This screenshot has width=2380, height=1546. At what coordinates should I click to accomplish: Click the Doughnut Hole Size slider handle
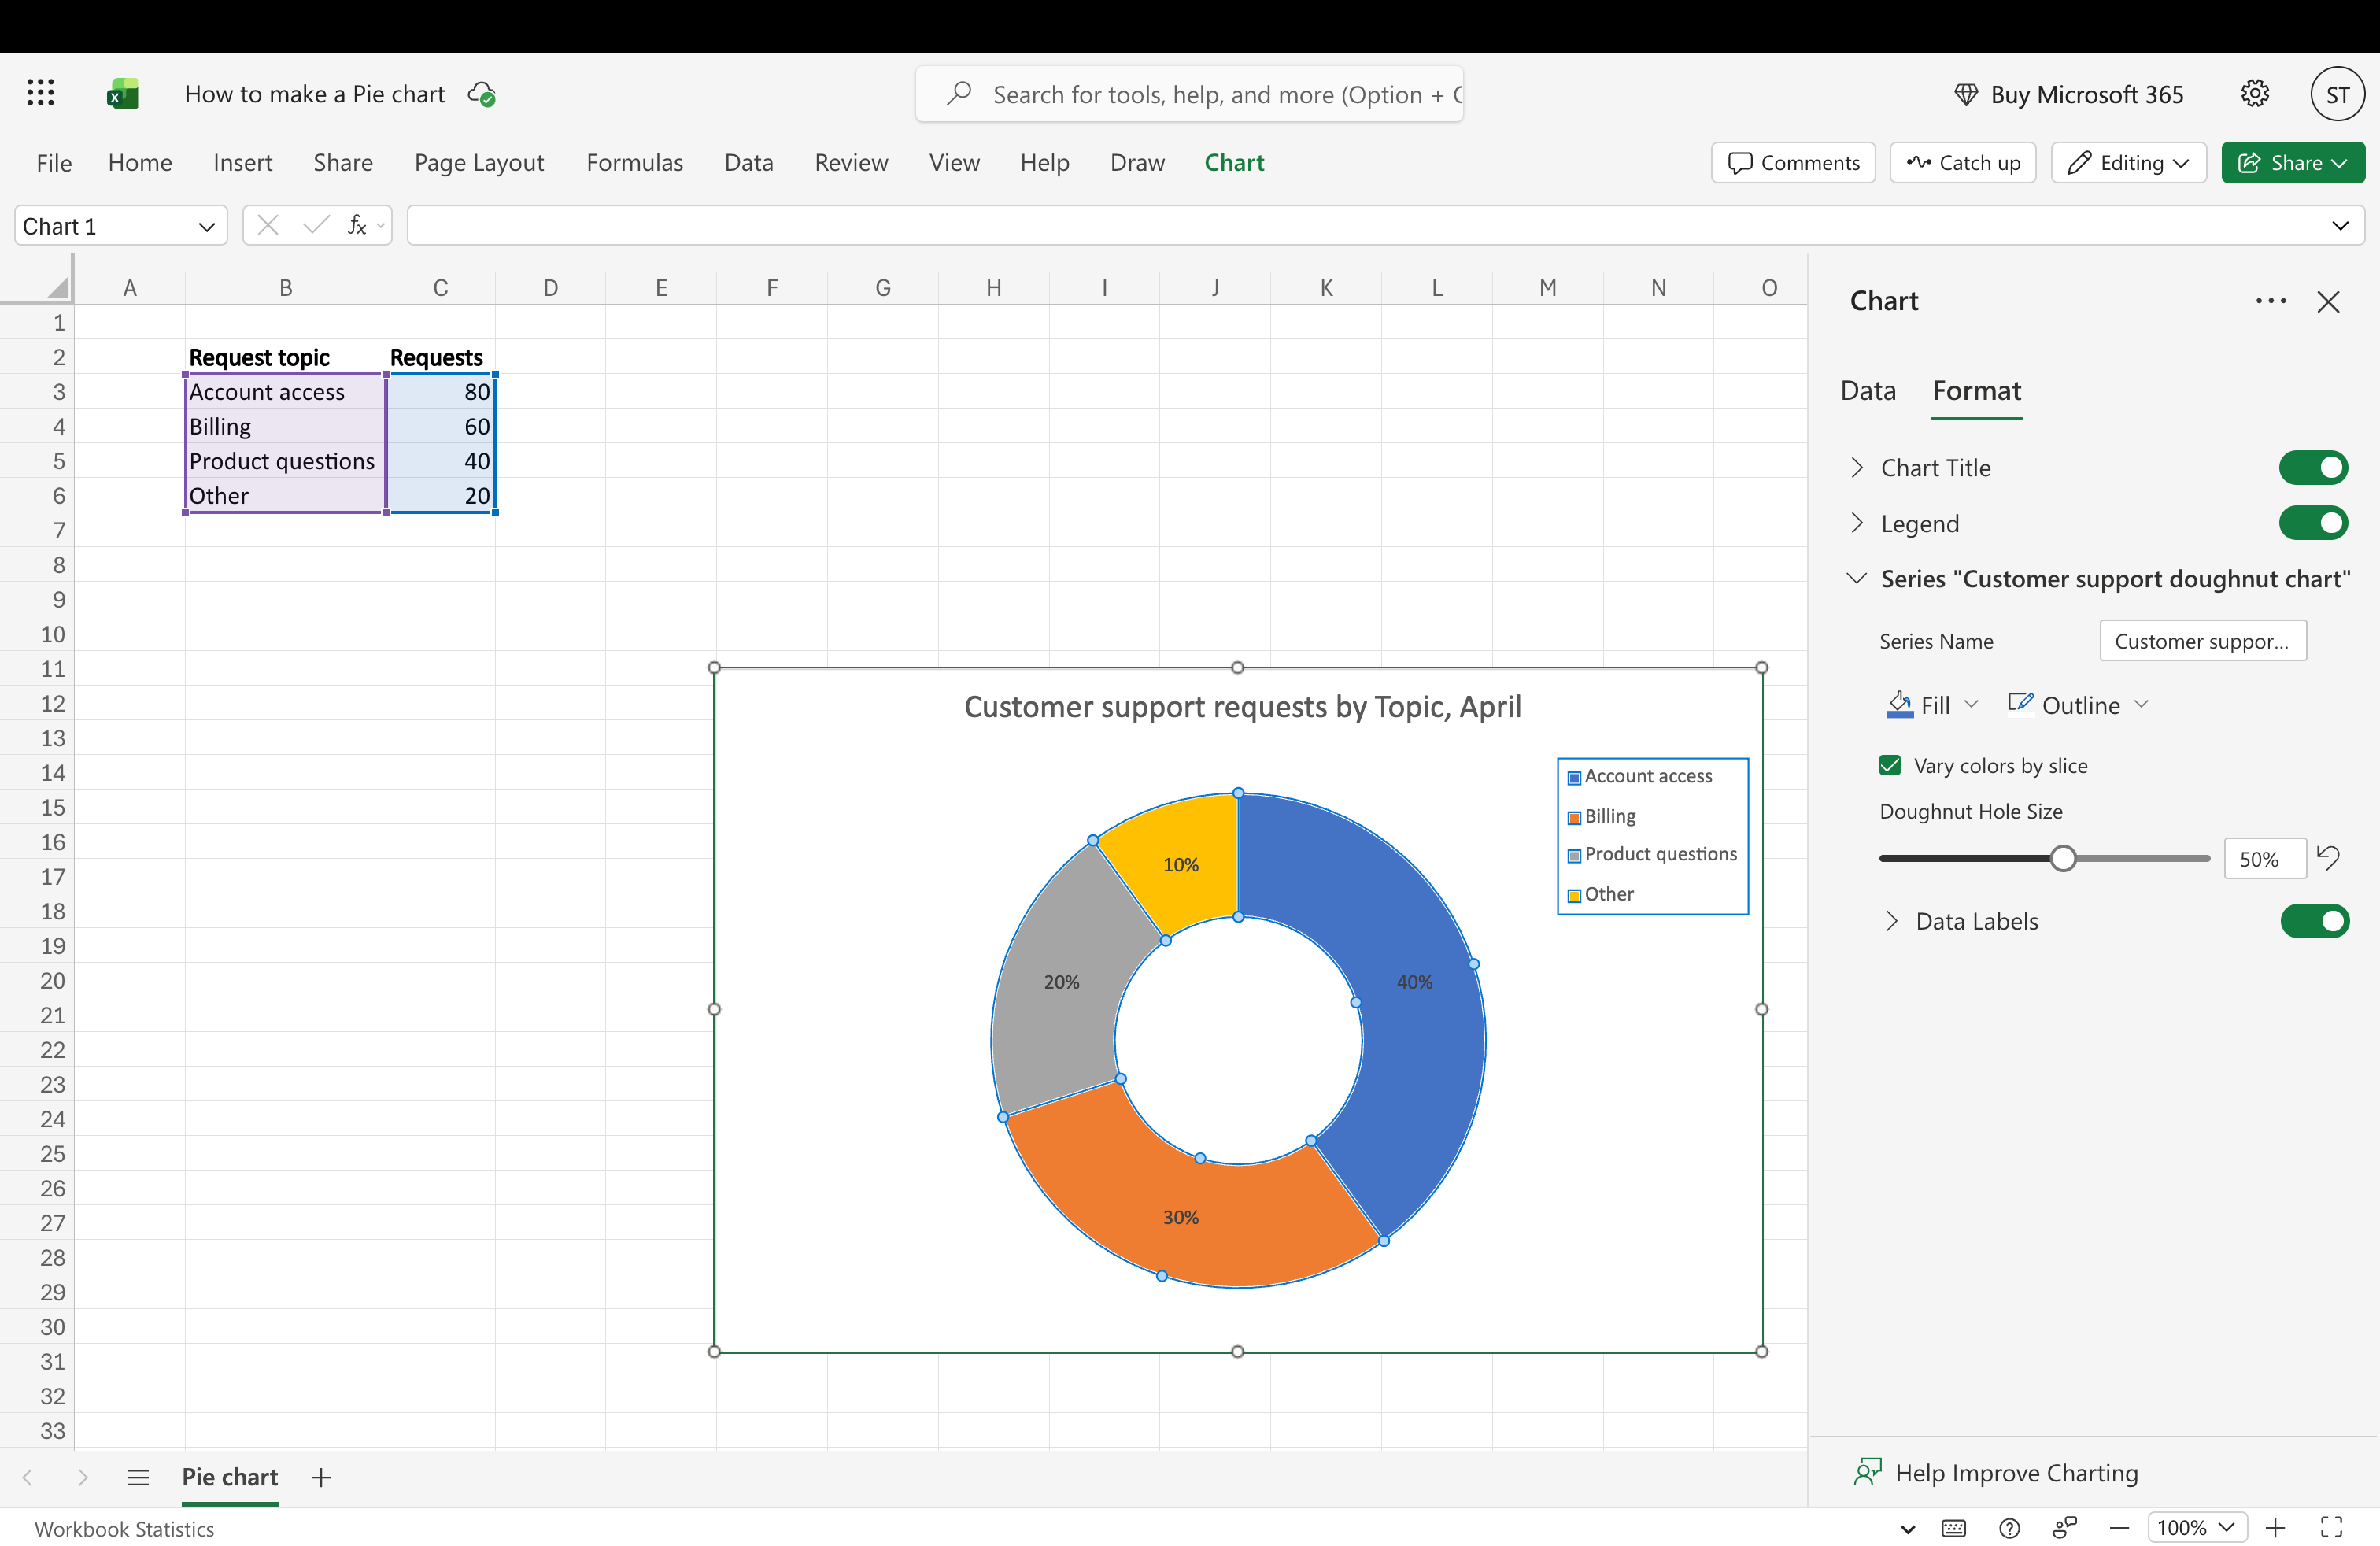coord(2062,858)
